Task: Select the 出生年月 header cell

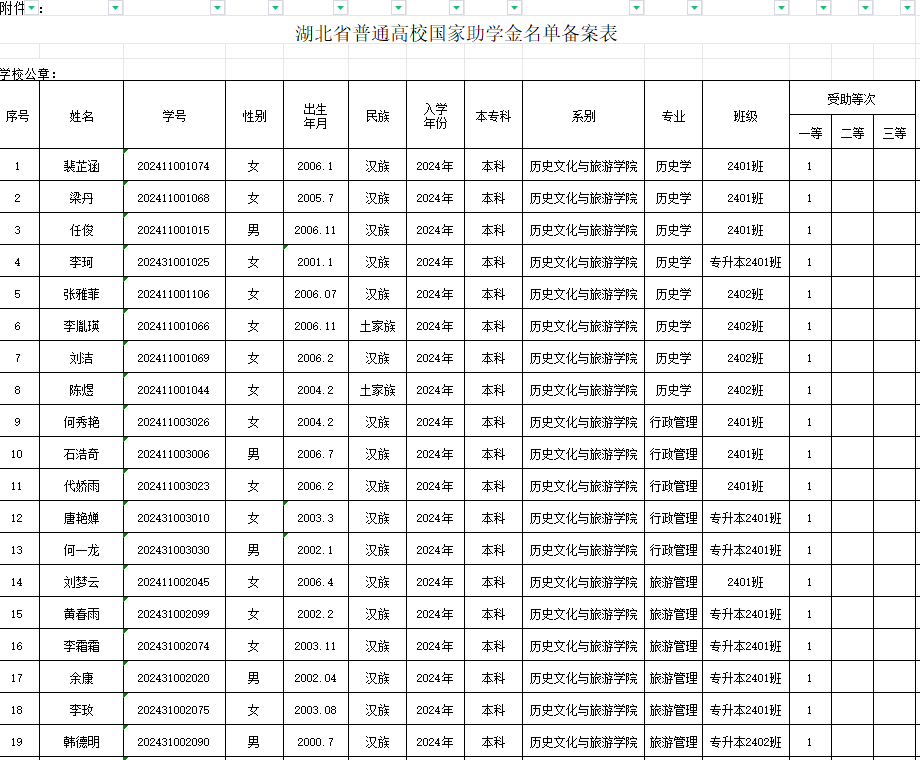Action: 315,116
